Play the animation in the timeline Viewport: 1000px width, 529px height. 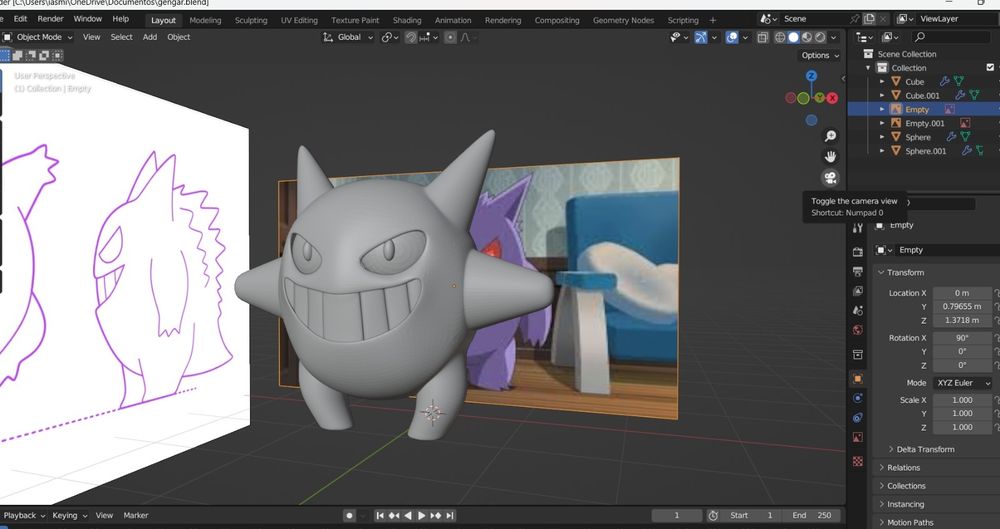click(x=422, y=516)
